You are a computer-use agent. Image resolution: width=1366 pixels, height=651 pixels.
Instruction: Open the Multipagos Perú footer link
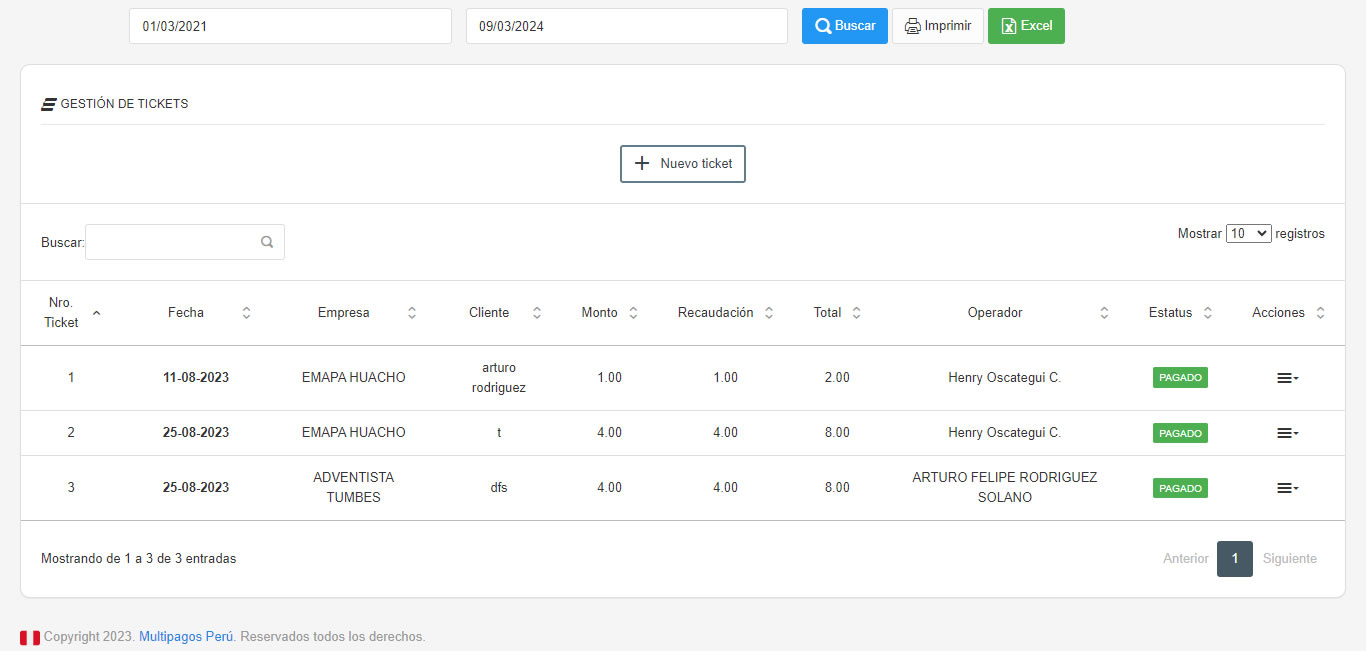(x=186, y=636)
